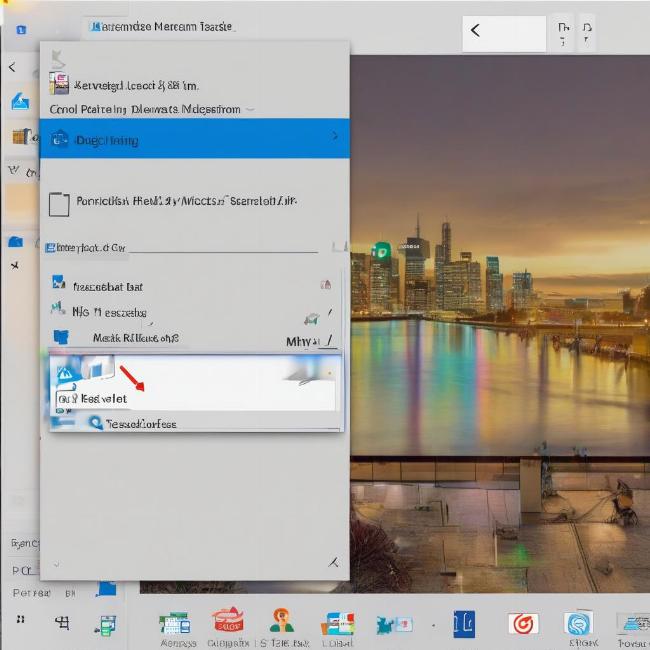Select the 'Mcak Rilfeuc oh8' list row
650x650 pixels.
[x=193, y=338]
